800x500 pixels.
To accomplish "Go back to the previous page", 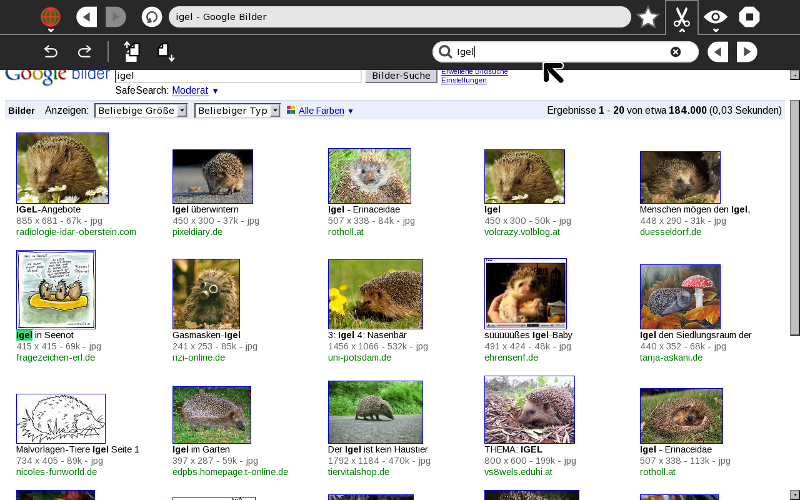I will [x=87, y=17].
